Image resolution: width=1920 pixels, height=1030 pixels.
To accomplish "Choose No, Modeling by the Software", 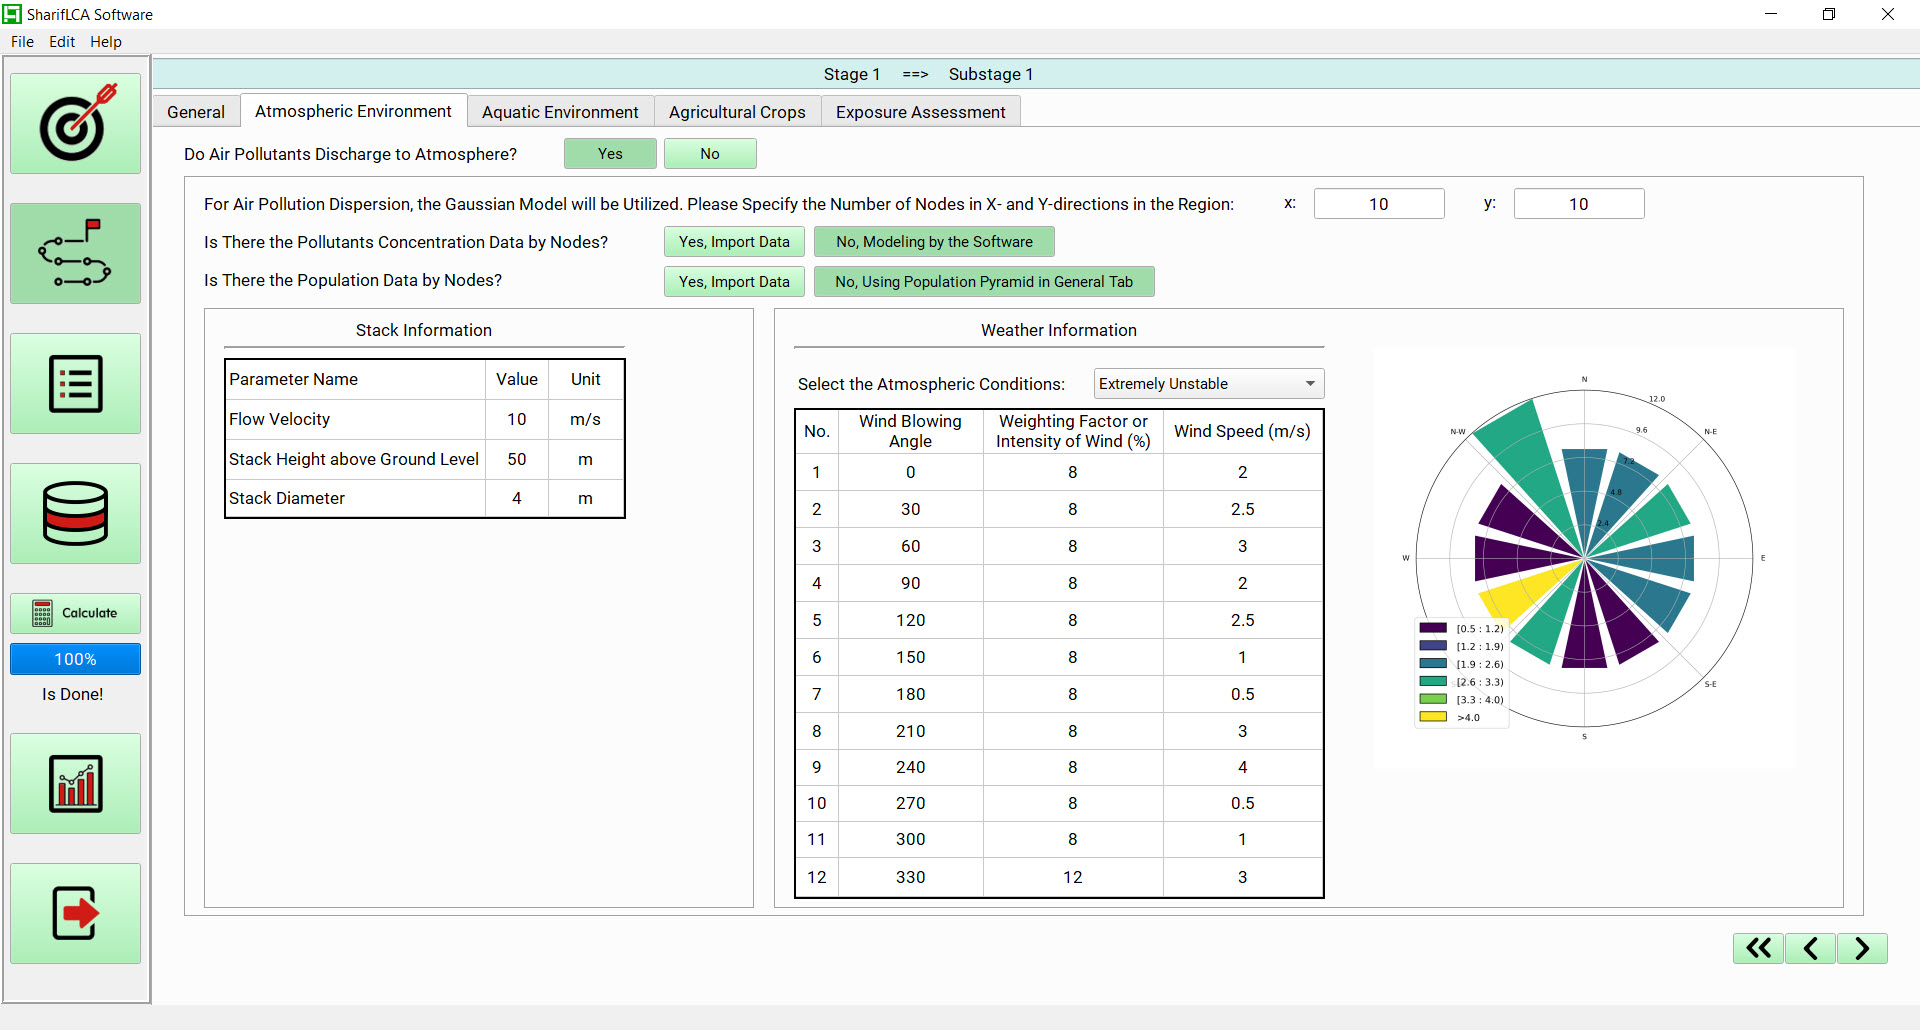I will [934, 242].
